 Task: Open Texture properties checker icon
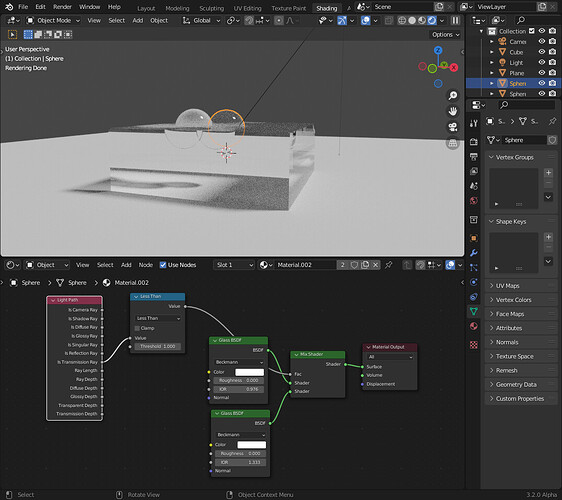[473, 345]
